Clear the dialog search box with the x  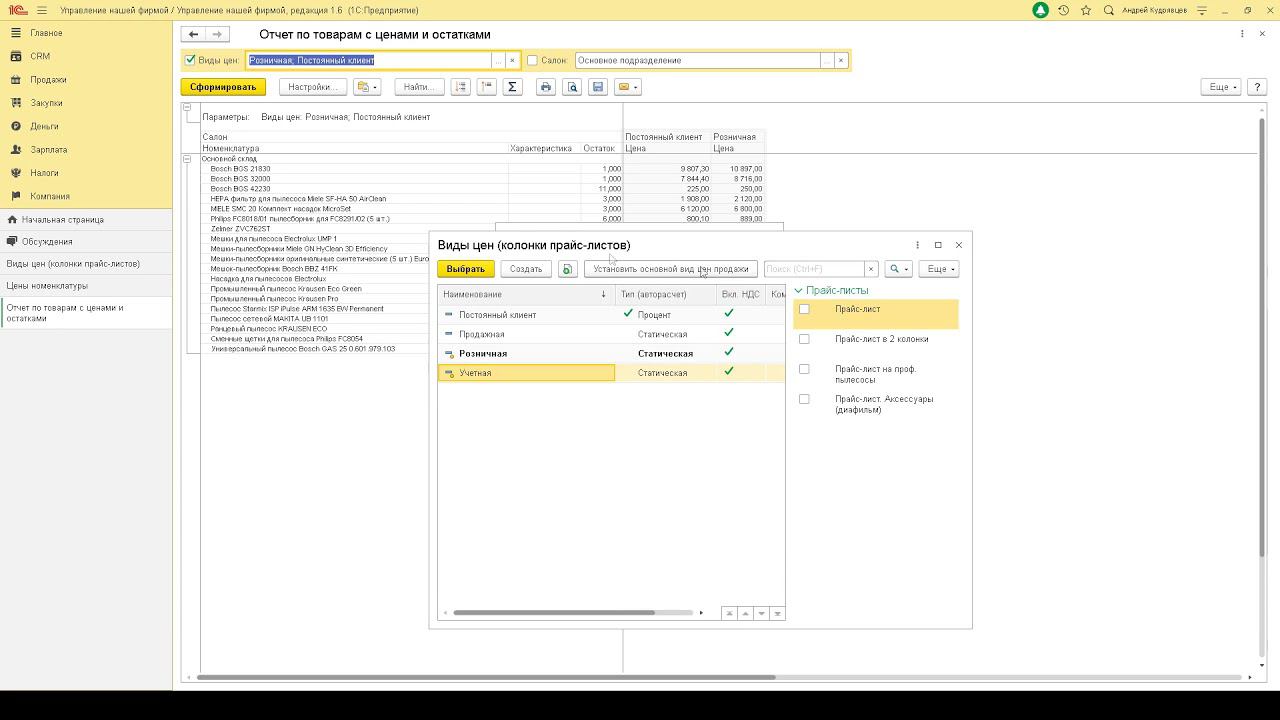(871, 269)
